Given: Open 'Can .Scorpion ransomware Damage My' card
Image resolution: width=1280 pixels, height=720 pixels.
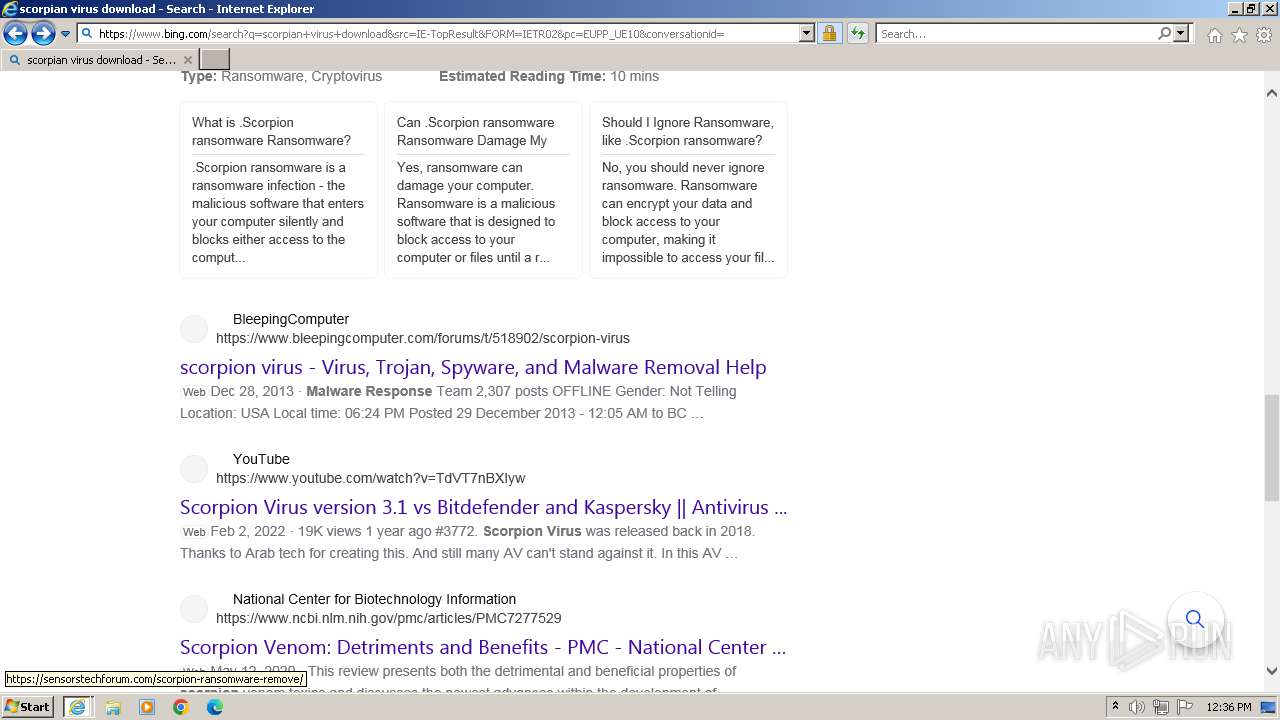Looking at the screenshot, I should [483, 189].
